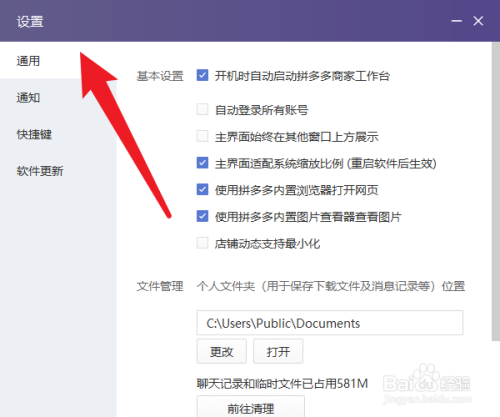Image resolution: width=500 pixels, height=417 pixels.
Task: Click the 基本设置 section label
Action: click(160, 76)
